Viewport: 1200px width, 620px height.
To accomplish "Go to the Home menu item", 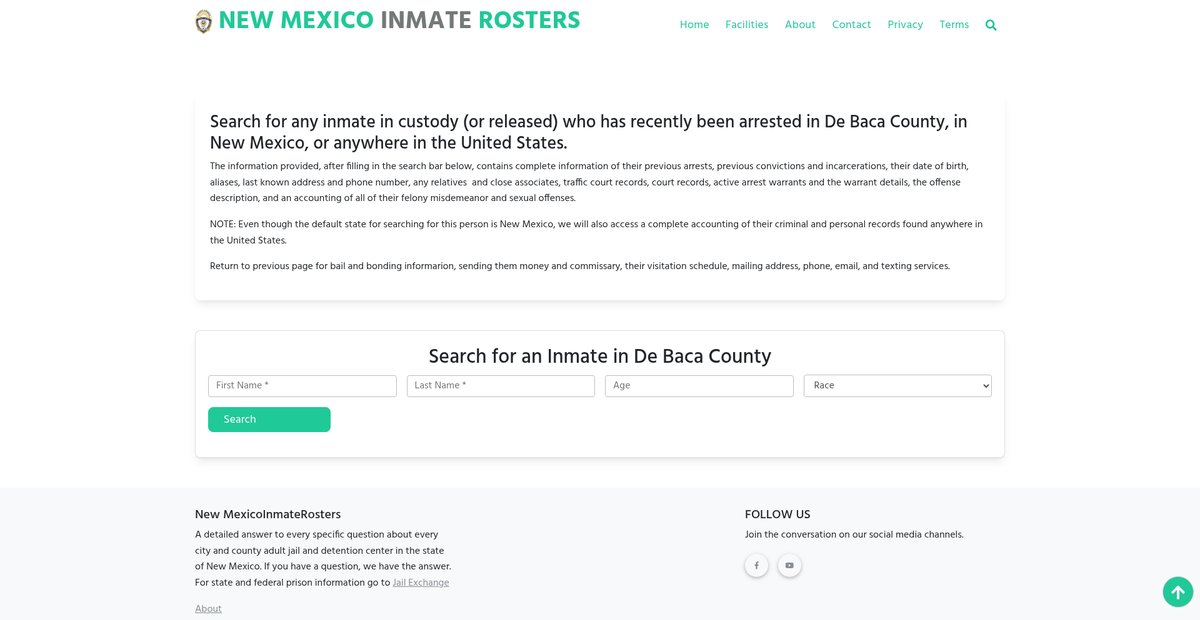I will 694,25.
